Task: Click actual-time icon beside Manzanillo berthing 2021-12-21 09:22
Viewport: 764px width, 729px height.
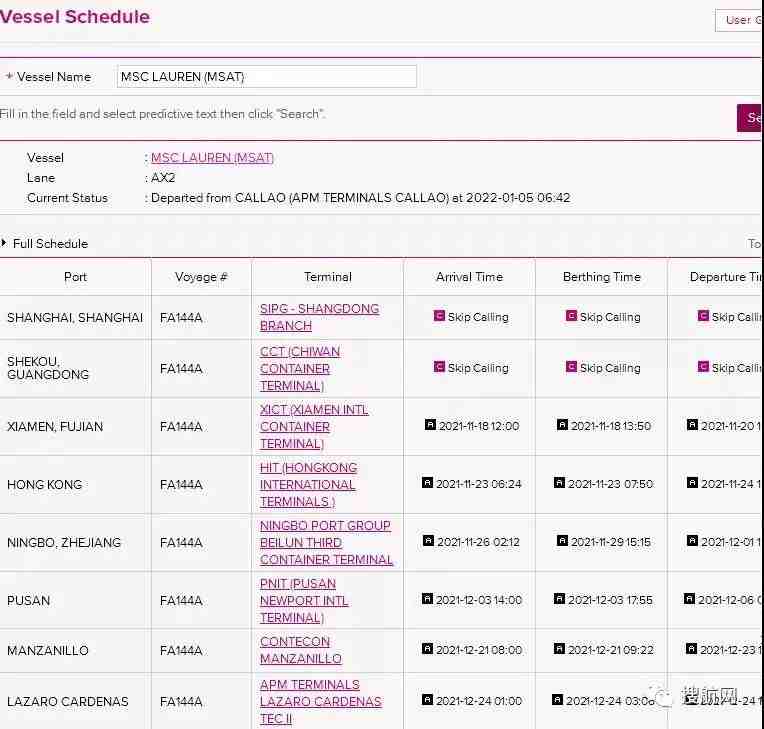Action: coord(559,649)
